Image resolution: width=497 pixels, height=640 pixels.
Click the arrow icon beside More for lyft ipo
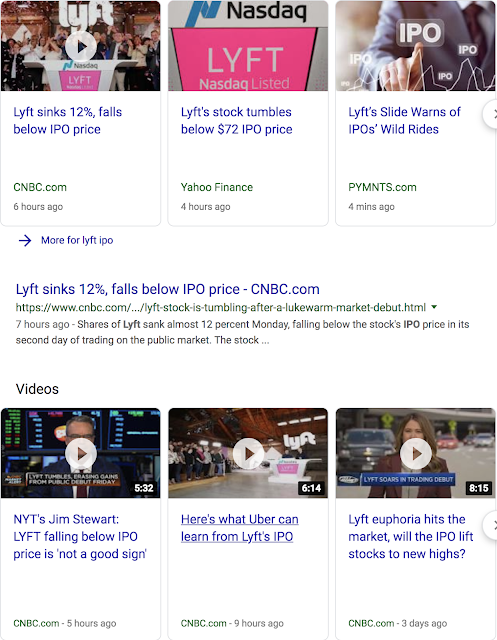coord(25,240)
